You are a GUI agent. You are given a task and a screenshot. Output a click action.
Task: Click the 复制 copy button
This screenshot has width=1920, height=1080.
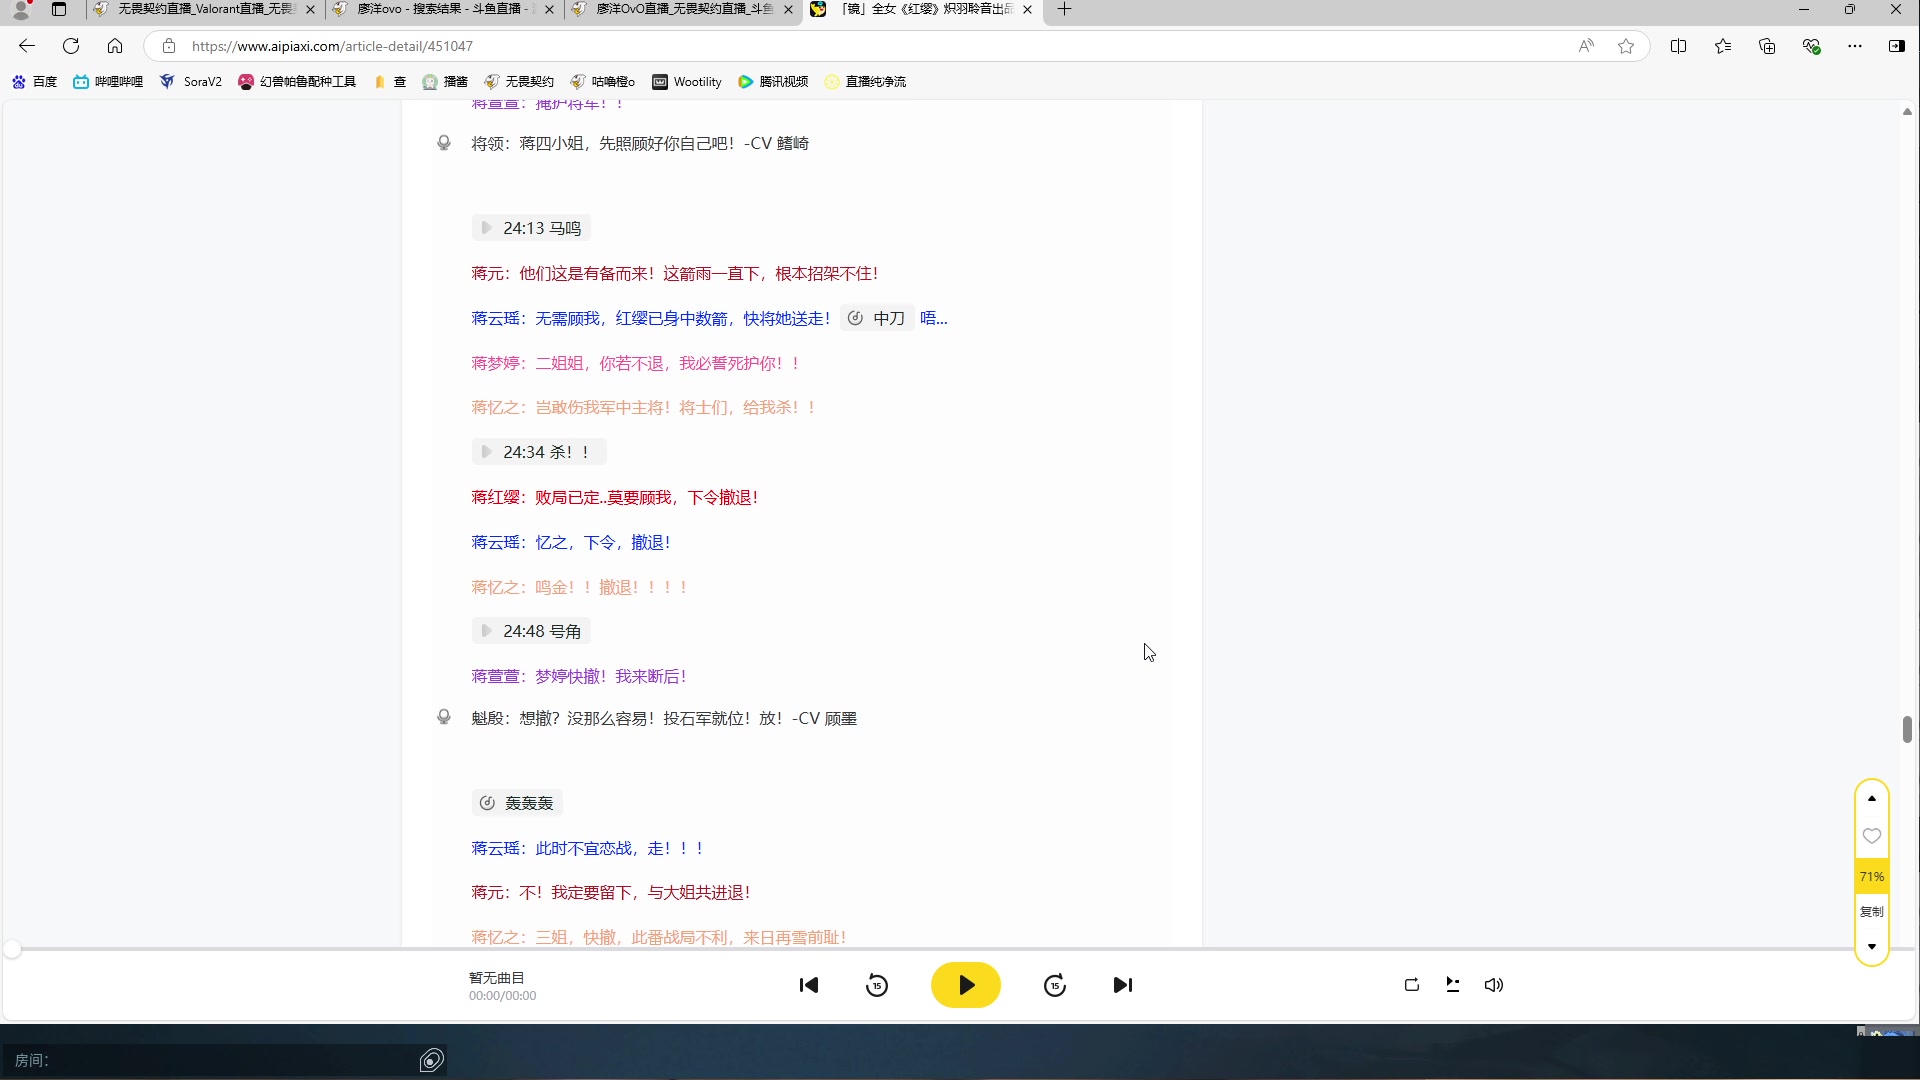[x=1872, y=911]
